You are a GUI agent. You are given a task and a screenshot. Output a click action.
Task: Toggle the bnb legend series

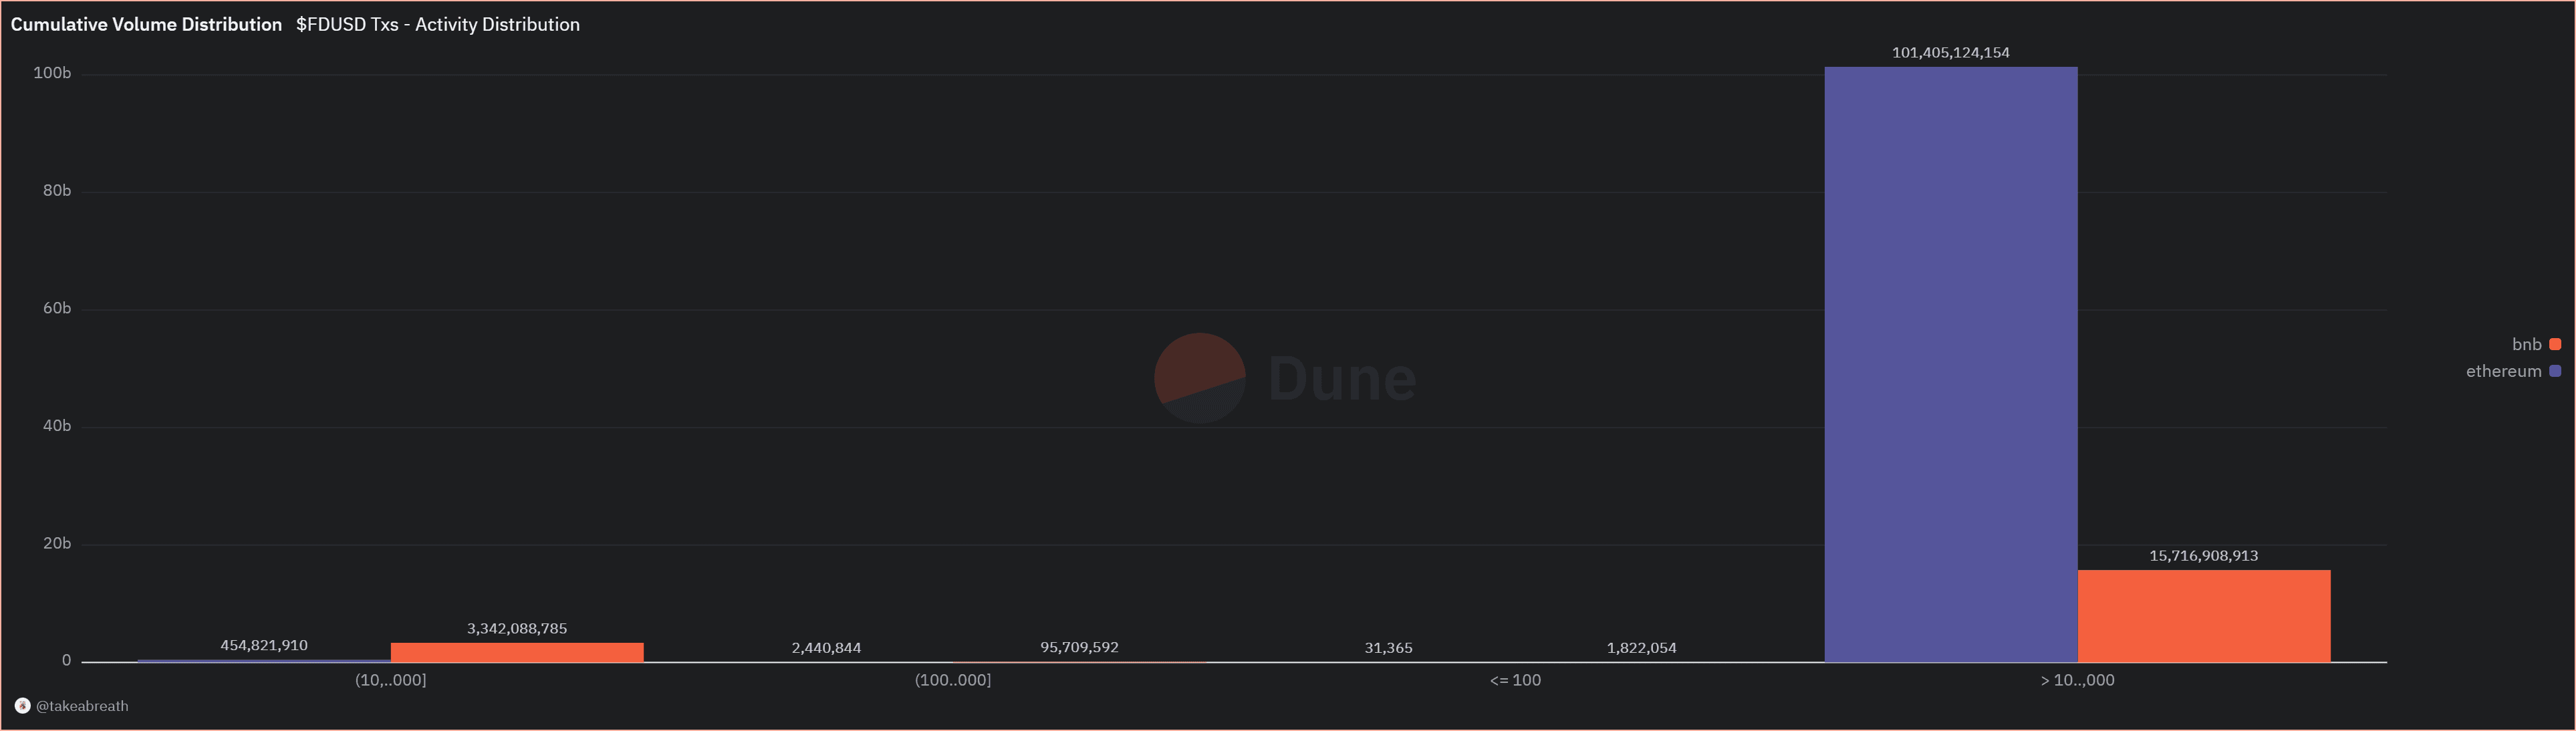[2526, 344]
